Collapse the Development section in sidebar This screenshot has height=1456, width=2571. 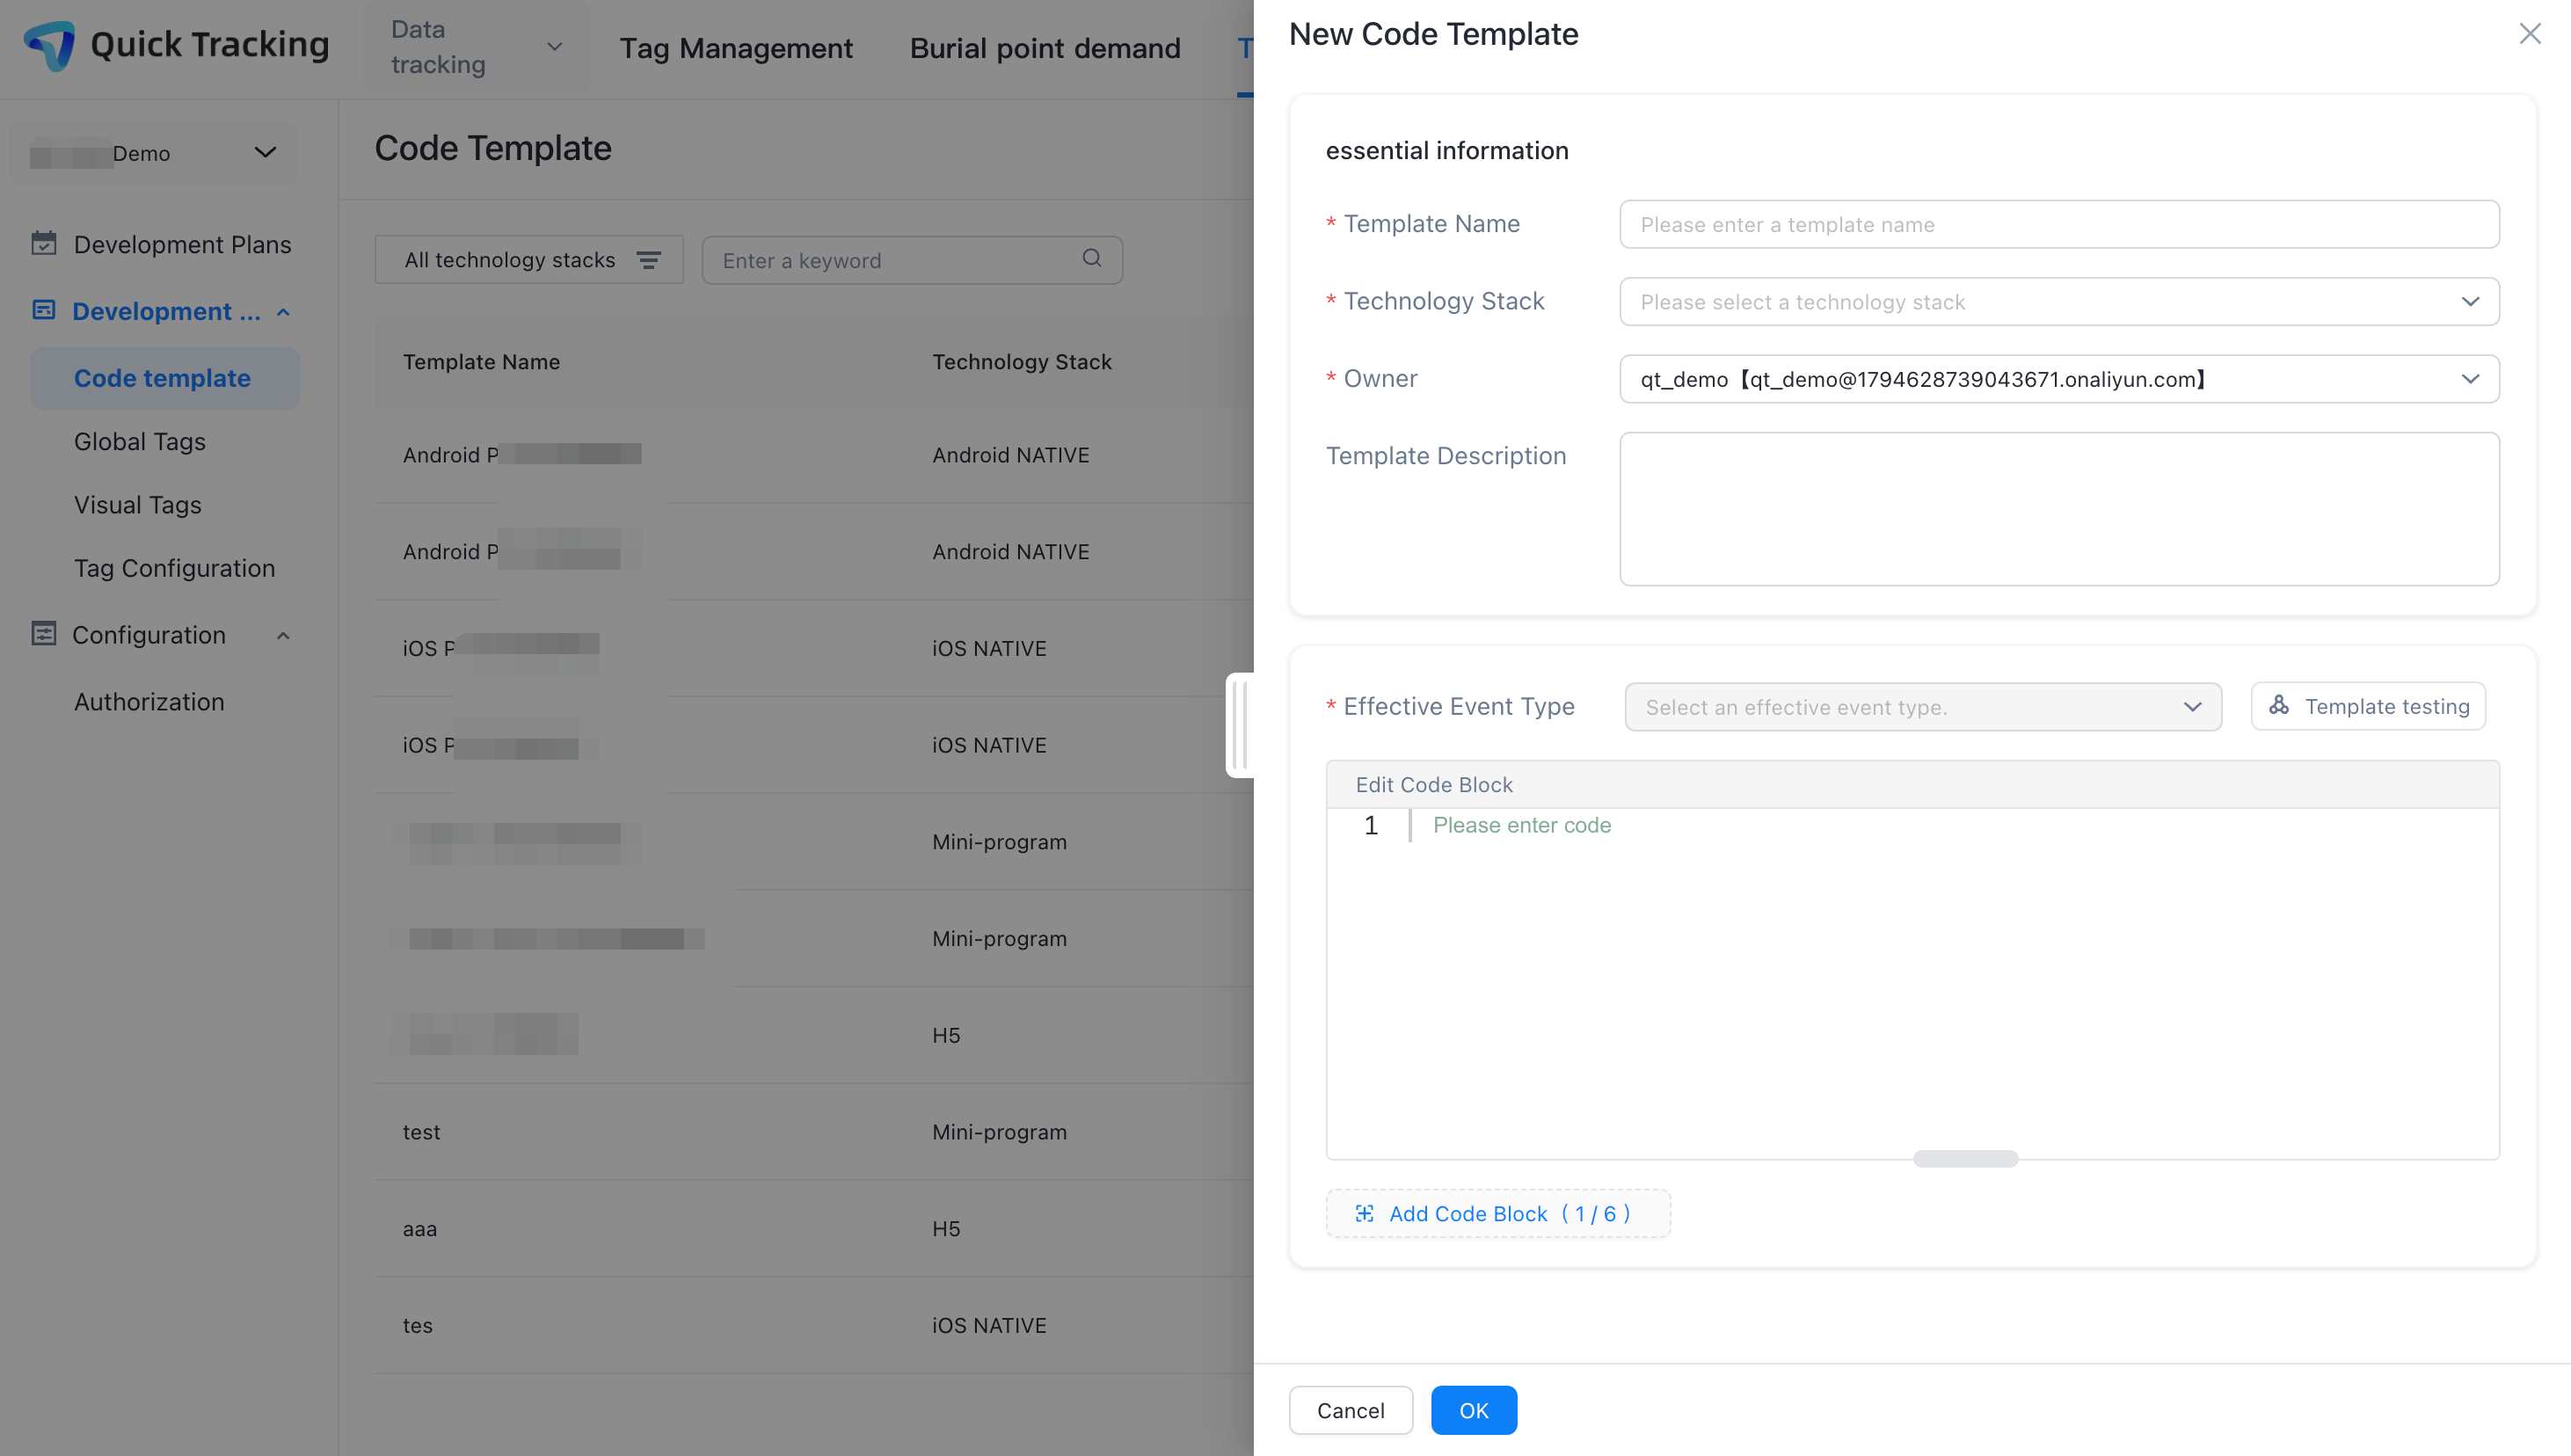point(283,312)
